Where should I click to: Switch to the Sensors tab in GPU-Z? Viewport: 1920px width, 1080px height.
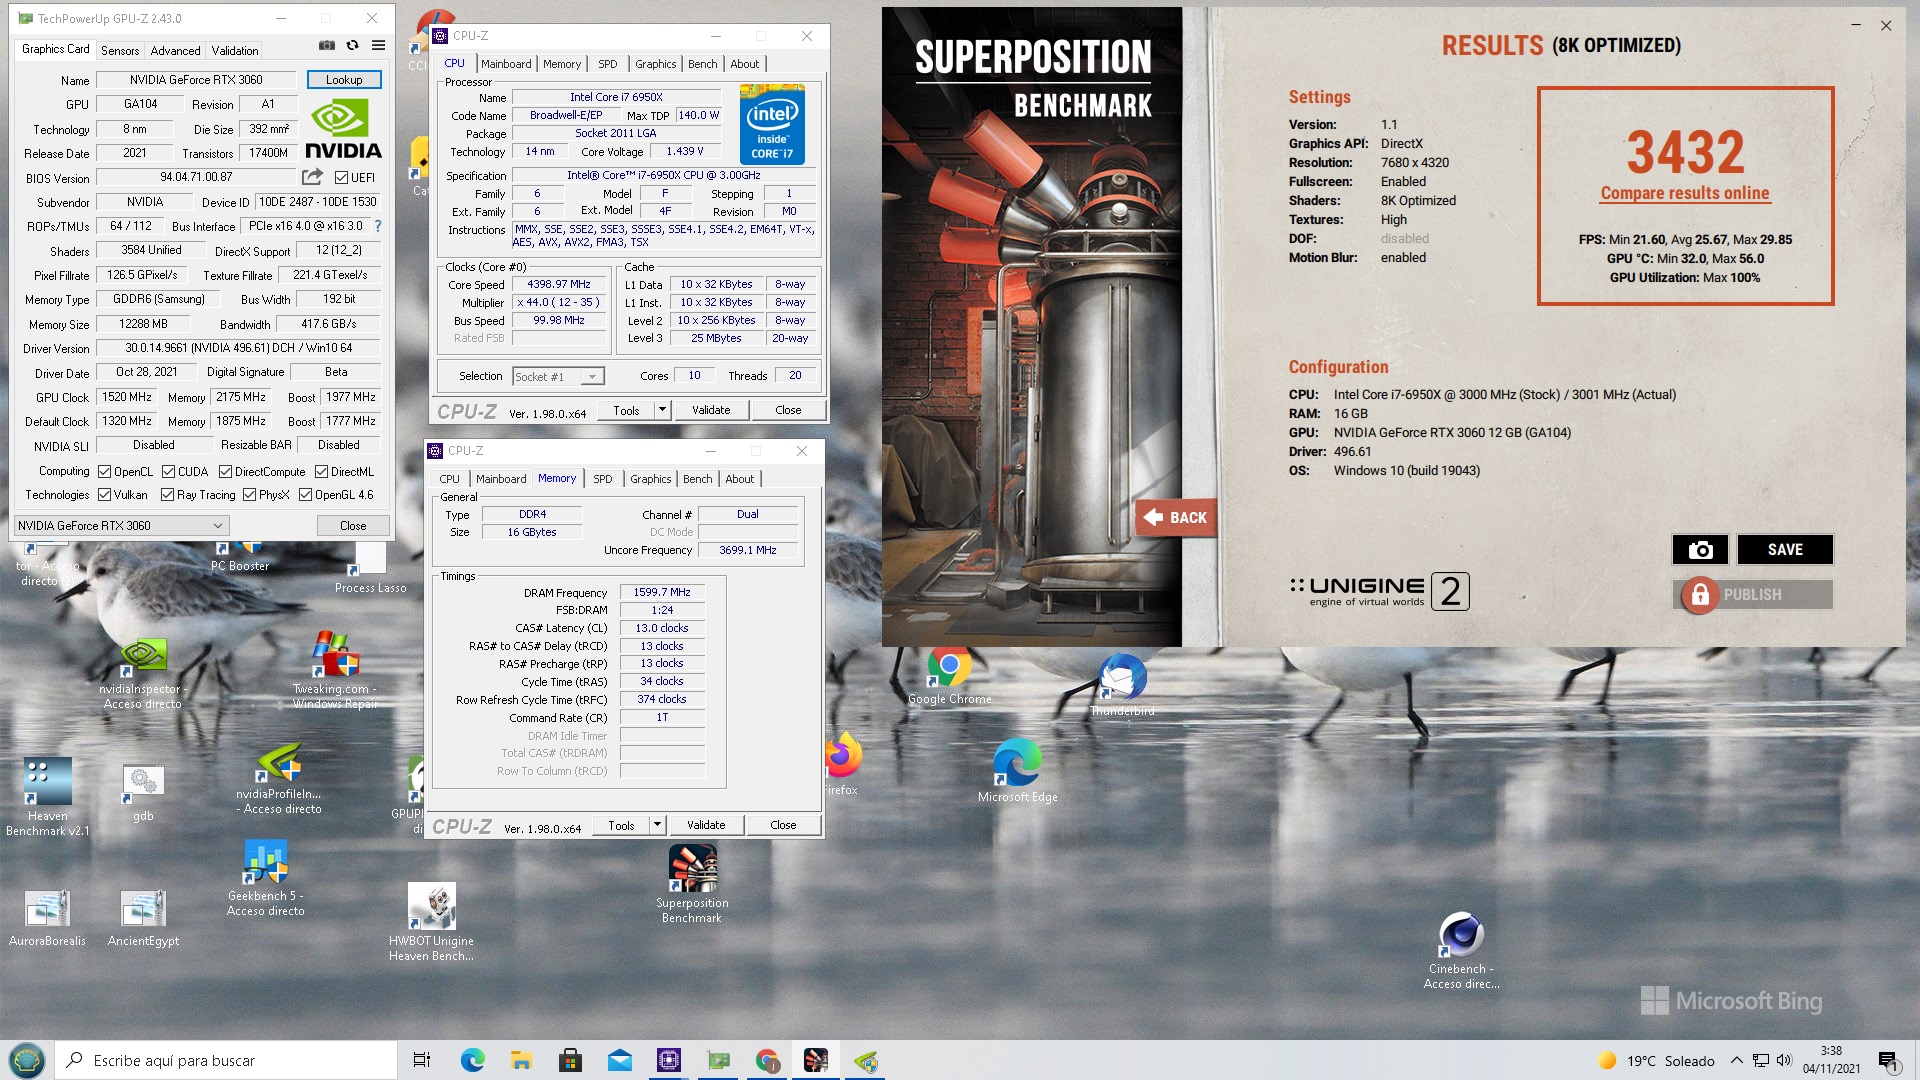pyautogui.click(x=120, y=50)
